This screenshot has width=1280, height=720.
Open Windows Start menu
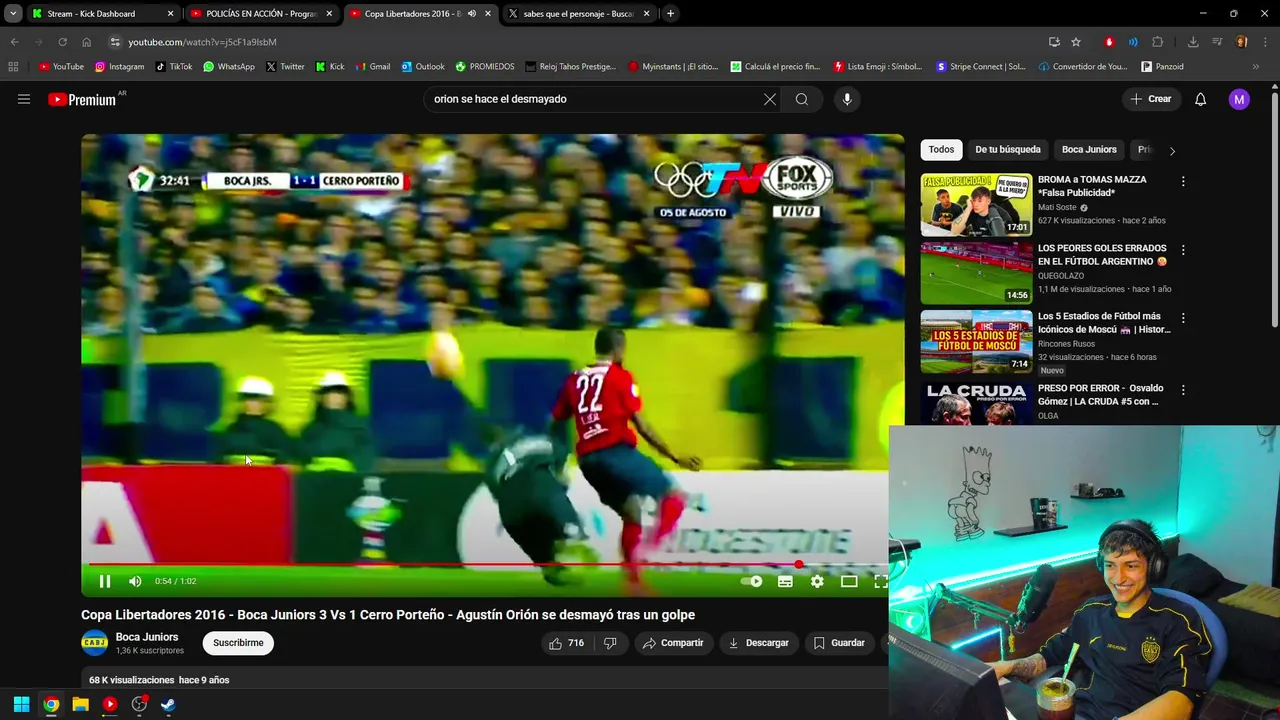click(x=21, y=704)
